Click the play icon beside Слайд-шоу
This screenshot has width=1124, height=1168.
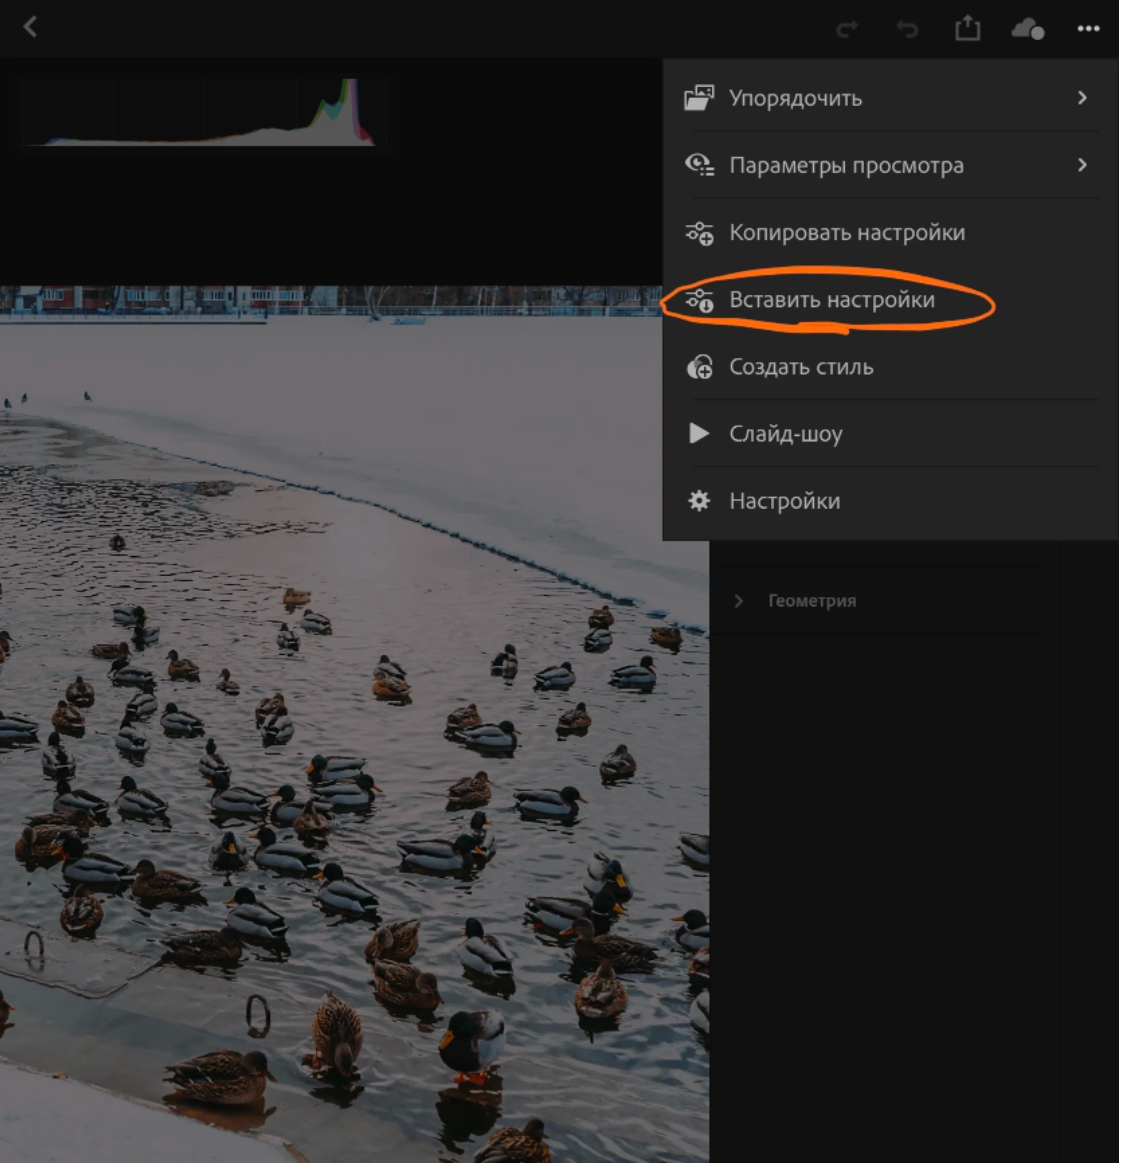coord(699,434)
